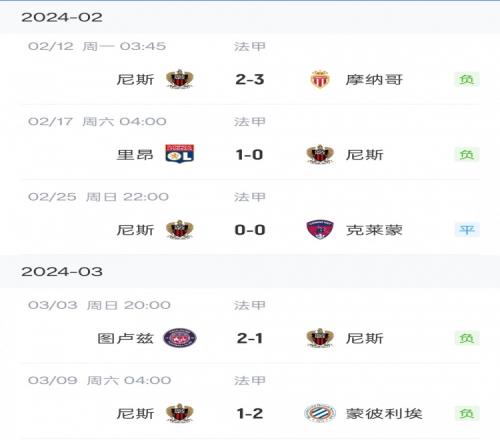Open the 2-3 score of Nice vs Monaco

[x=250, y=79]
